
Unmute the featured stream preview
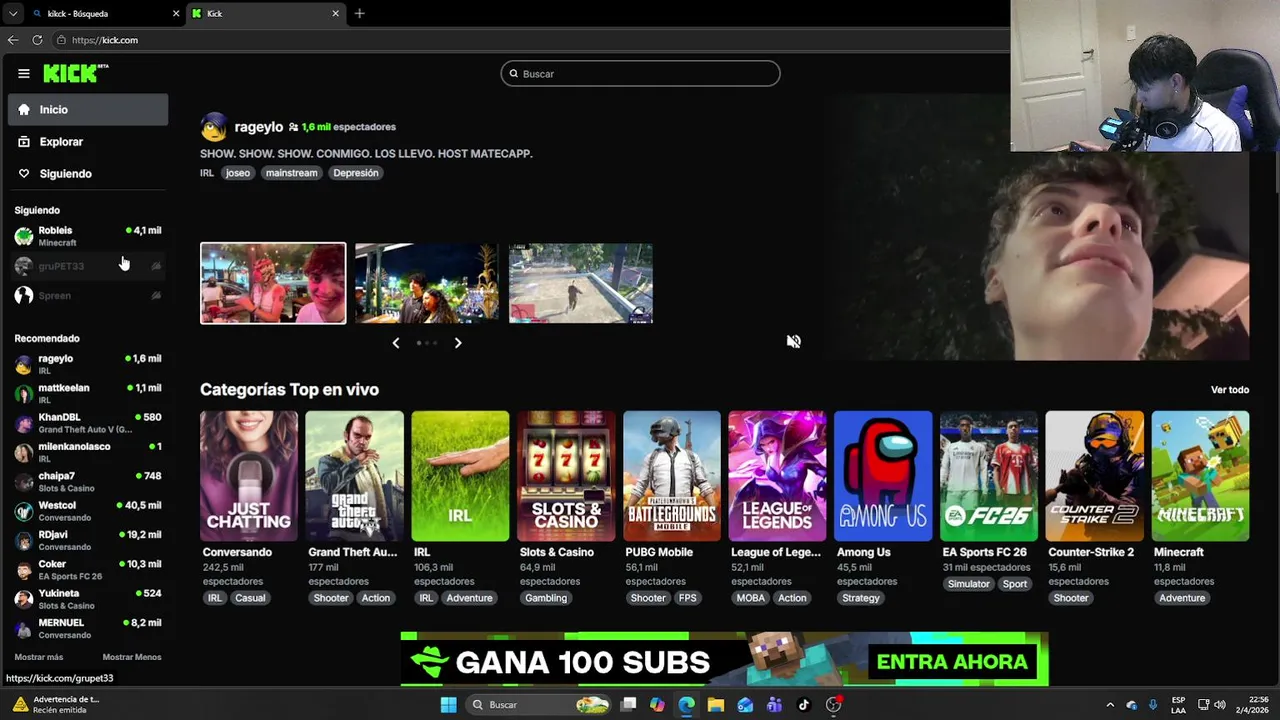click(794, 342)
